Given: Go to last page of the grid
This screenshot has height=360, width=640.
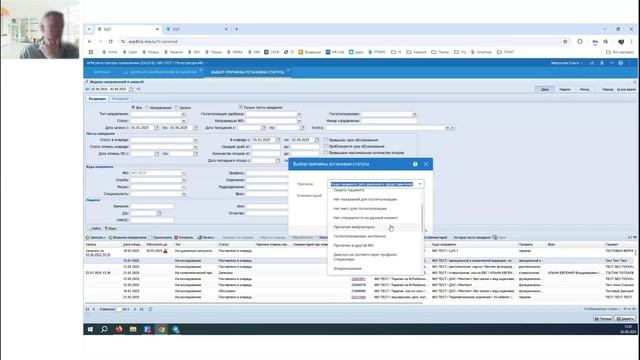Looking at the screenshot, I should (142, 309).
